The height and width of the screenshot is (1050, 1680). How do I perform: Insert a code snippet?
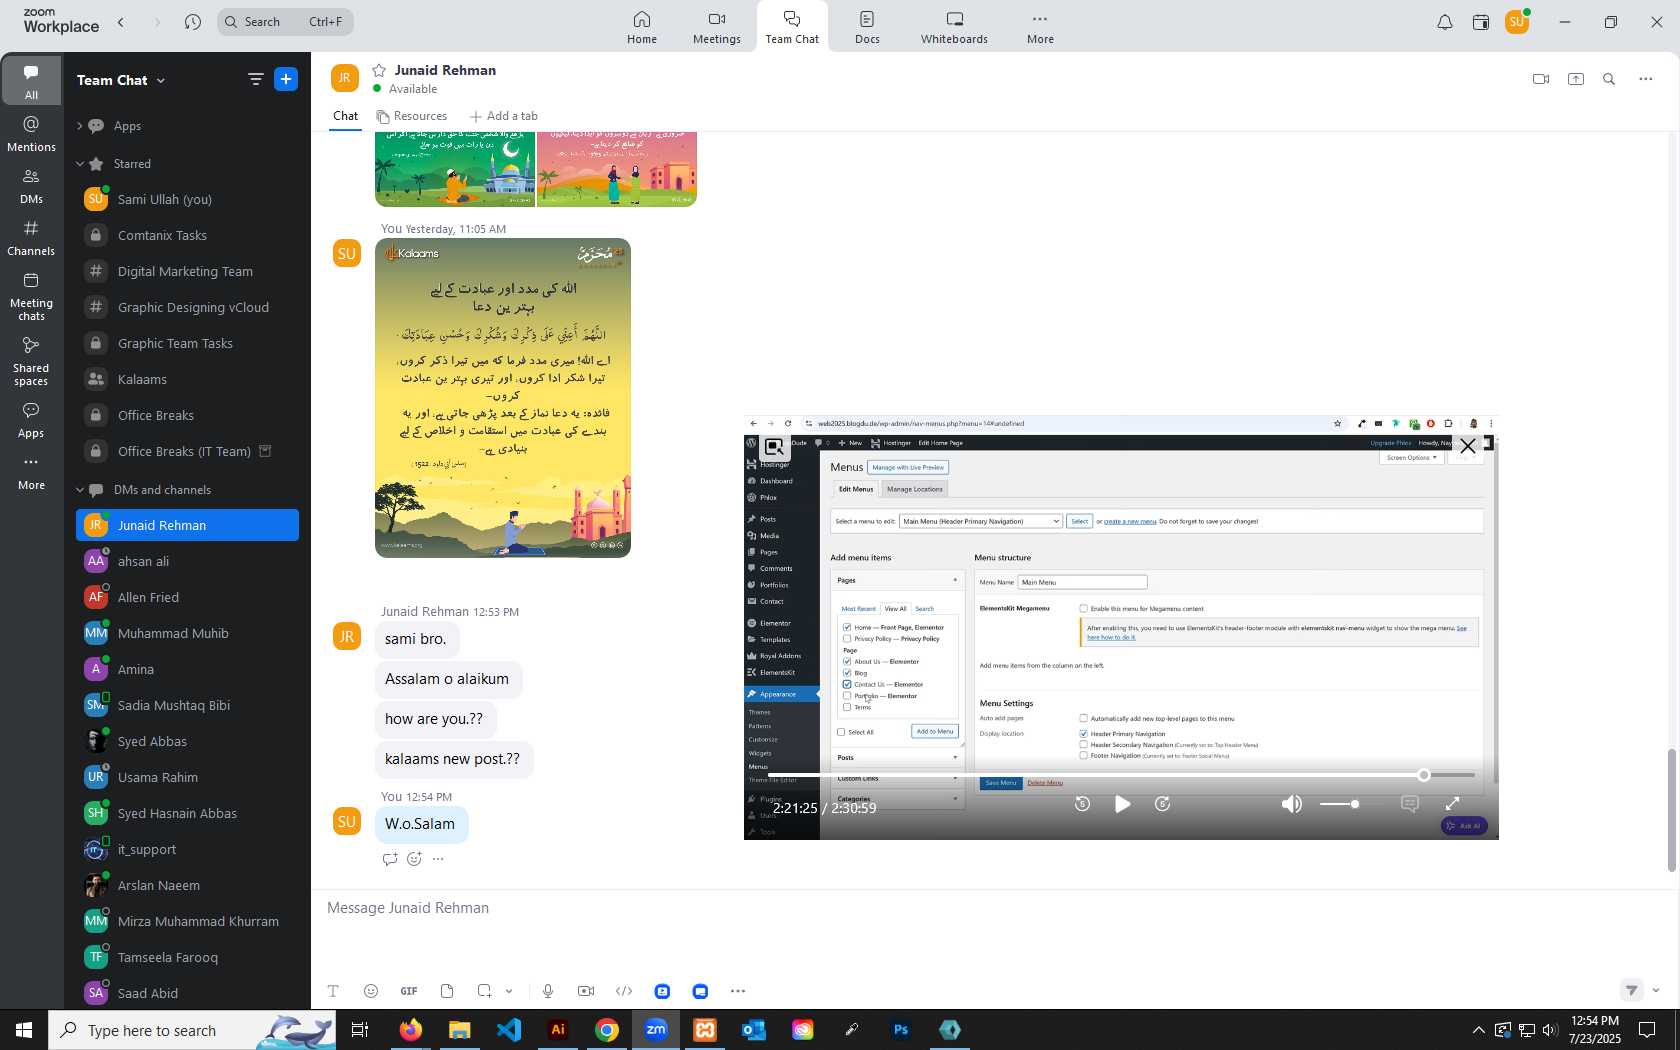624,991
